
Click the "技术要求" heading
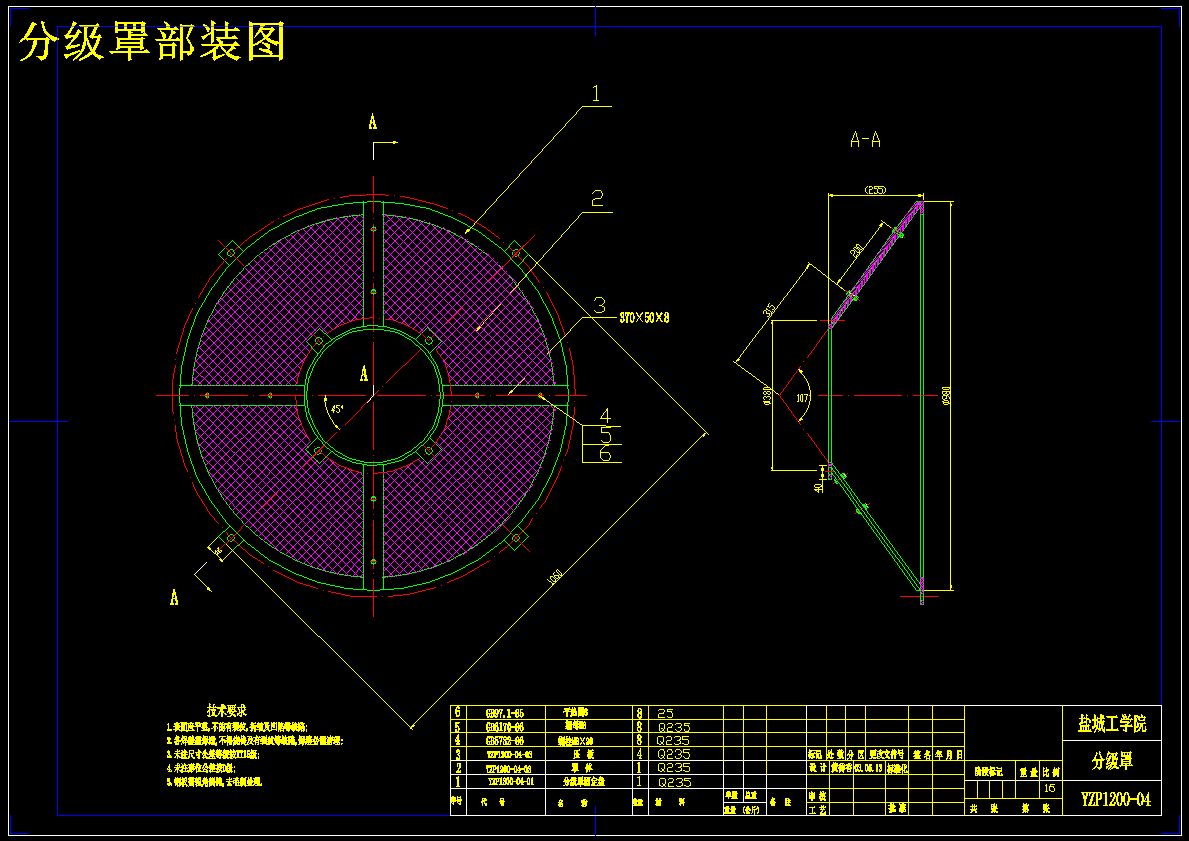coord(227,711)
